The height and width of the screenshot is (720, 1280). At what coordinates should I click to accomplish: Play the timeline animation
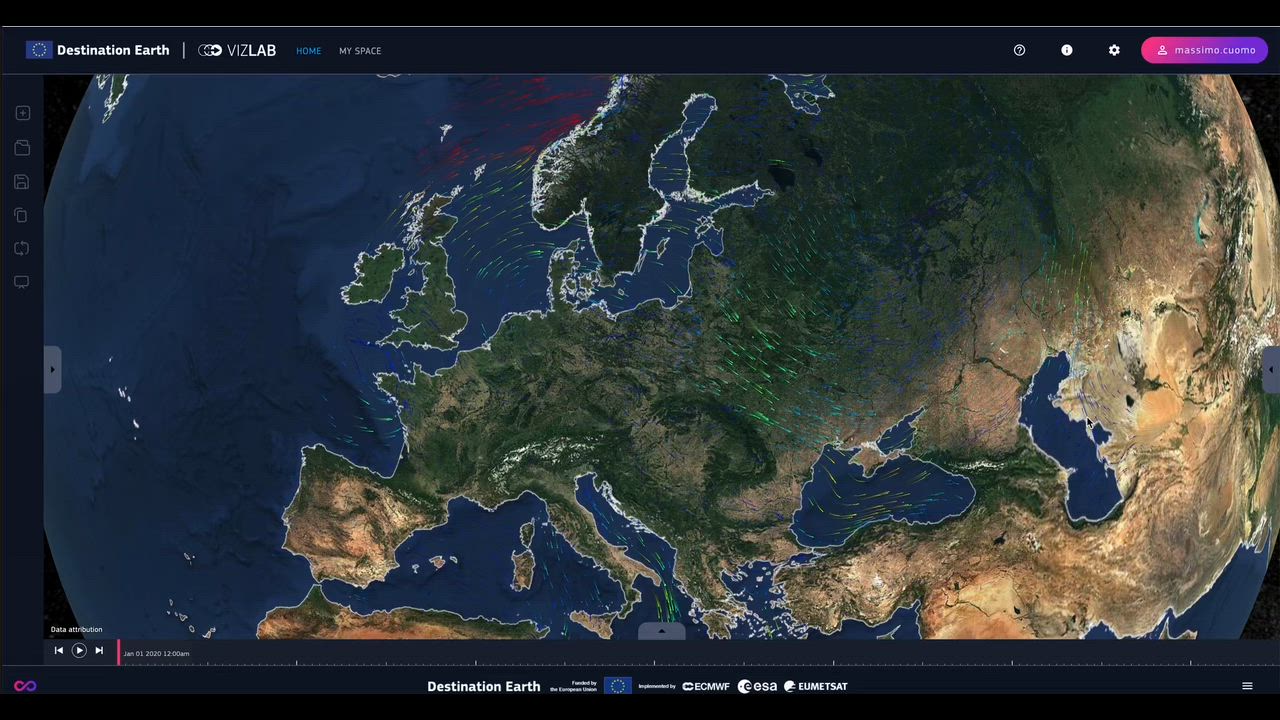click(x=79, y=651)
